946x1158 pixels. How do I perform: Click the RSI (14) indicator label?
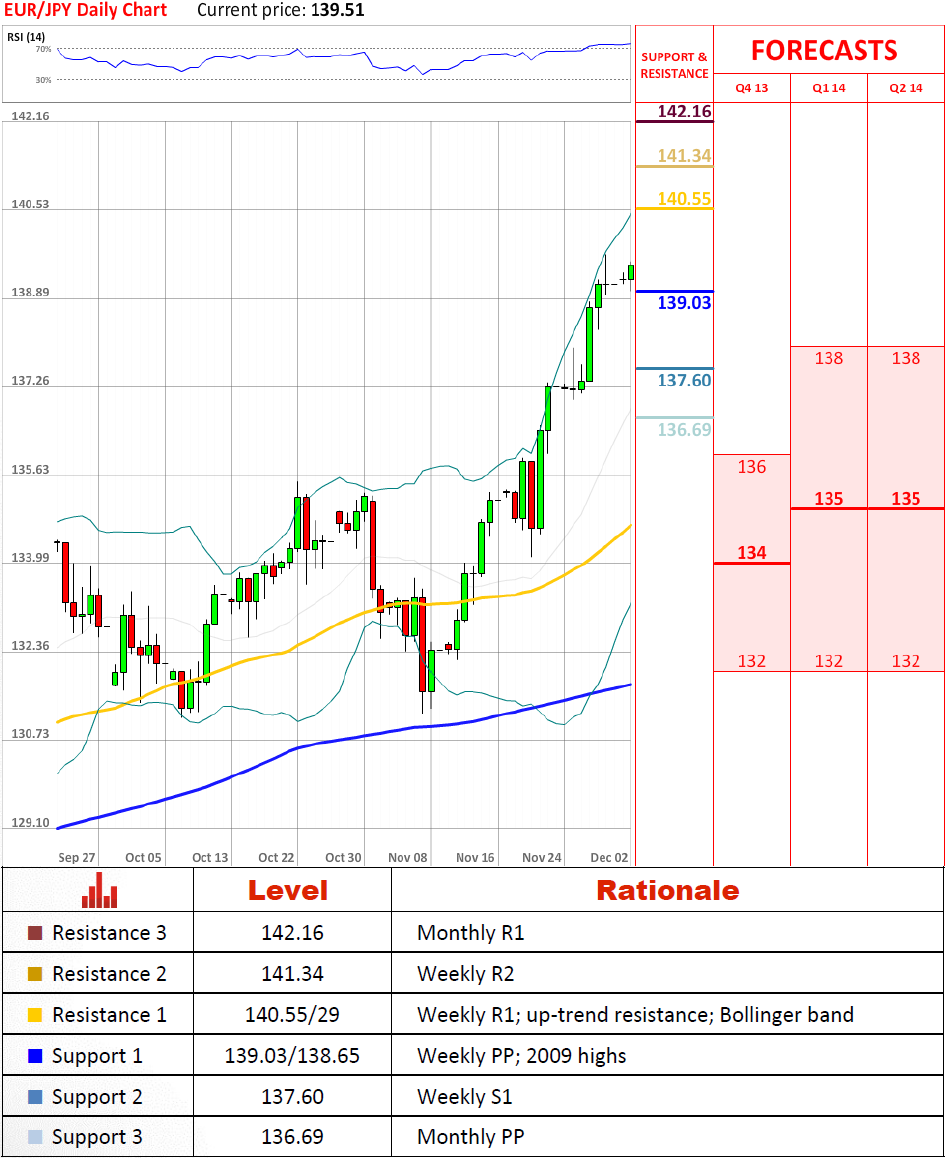[26, 37]
